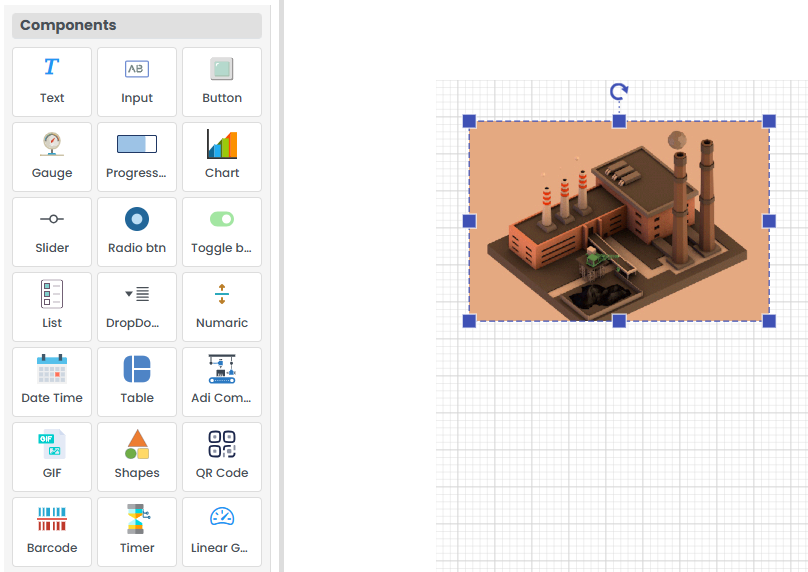Insert a Date Time component
This screenshot has width=808, height=572.
(52, 382)
